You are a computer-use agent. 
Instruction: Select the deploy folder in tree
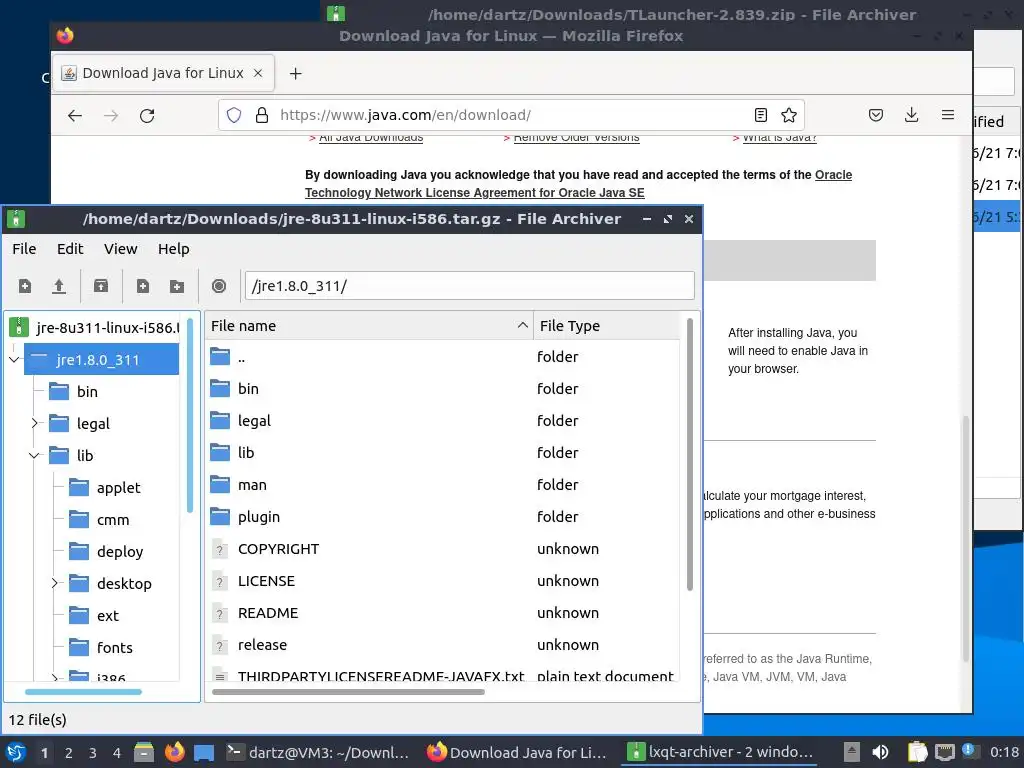pyautogui.click(x=120, y=551)
